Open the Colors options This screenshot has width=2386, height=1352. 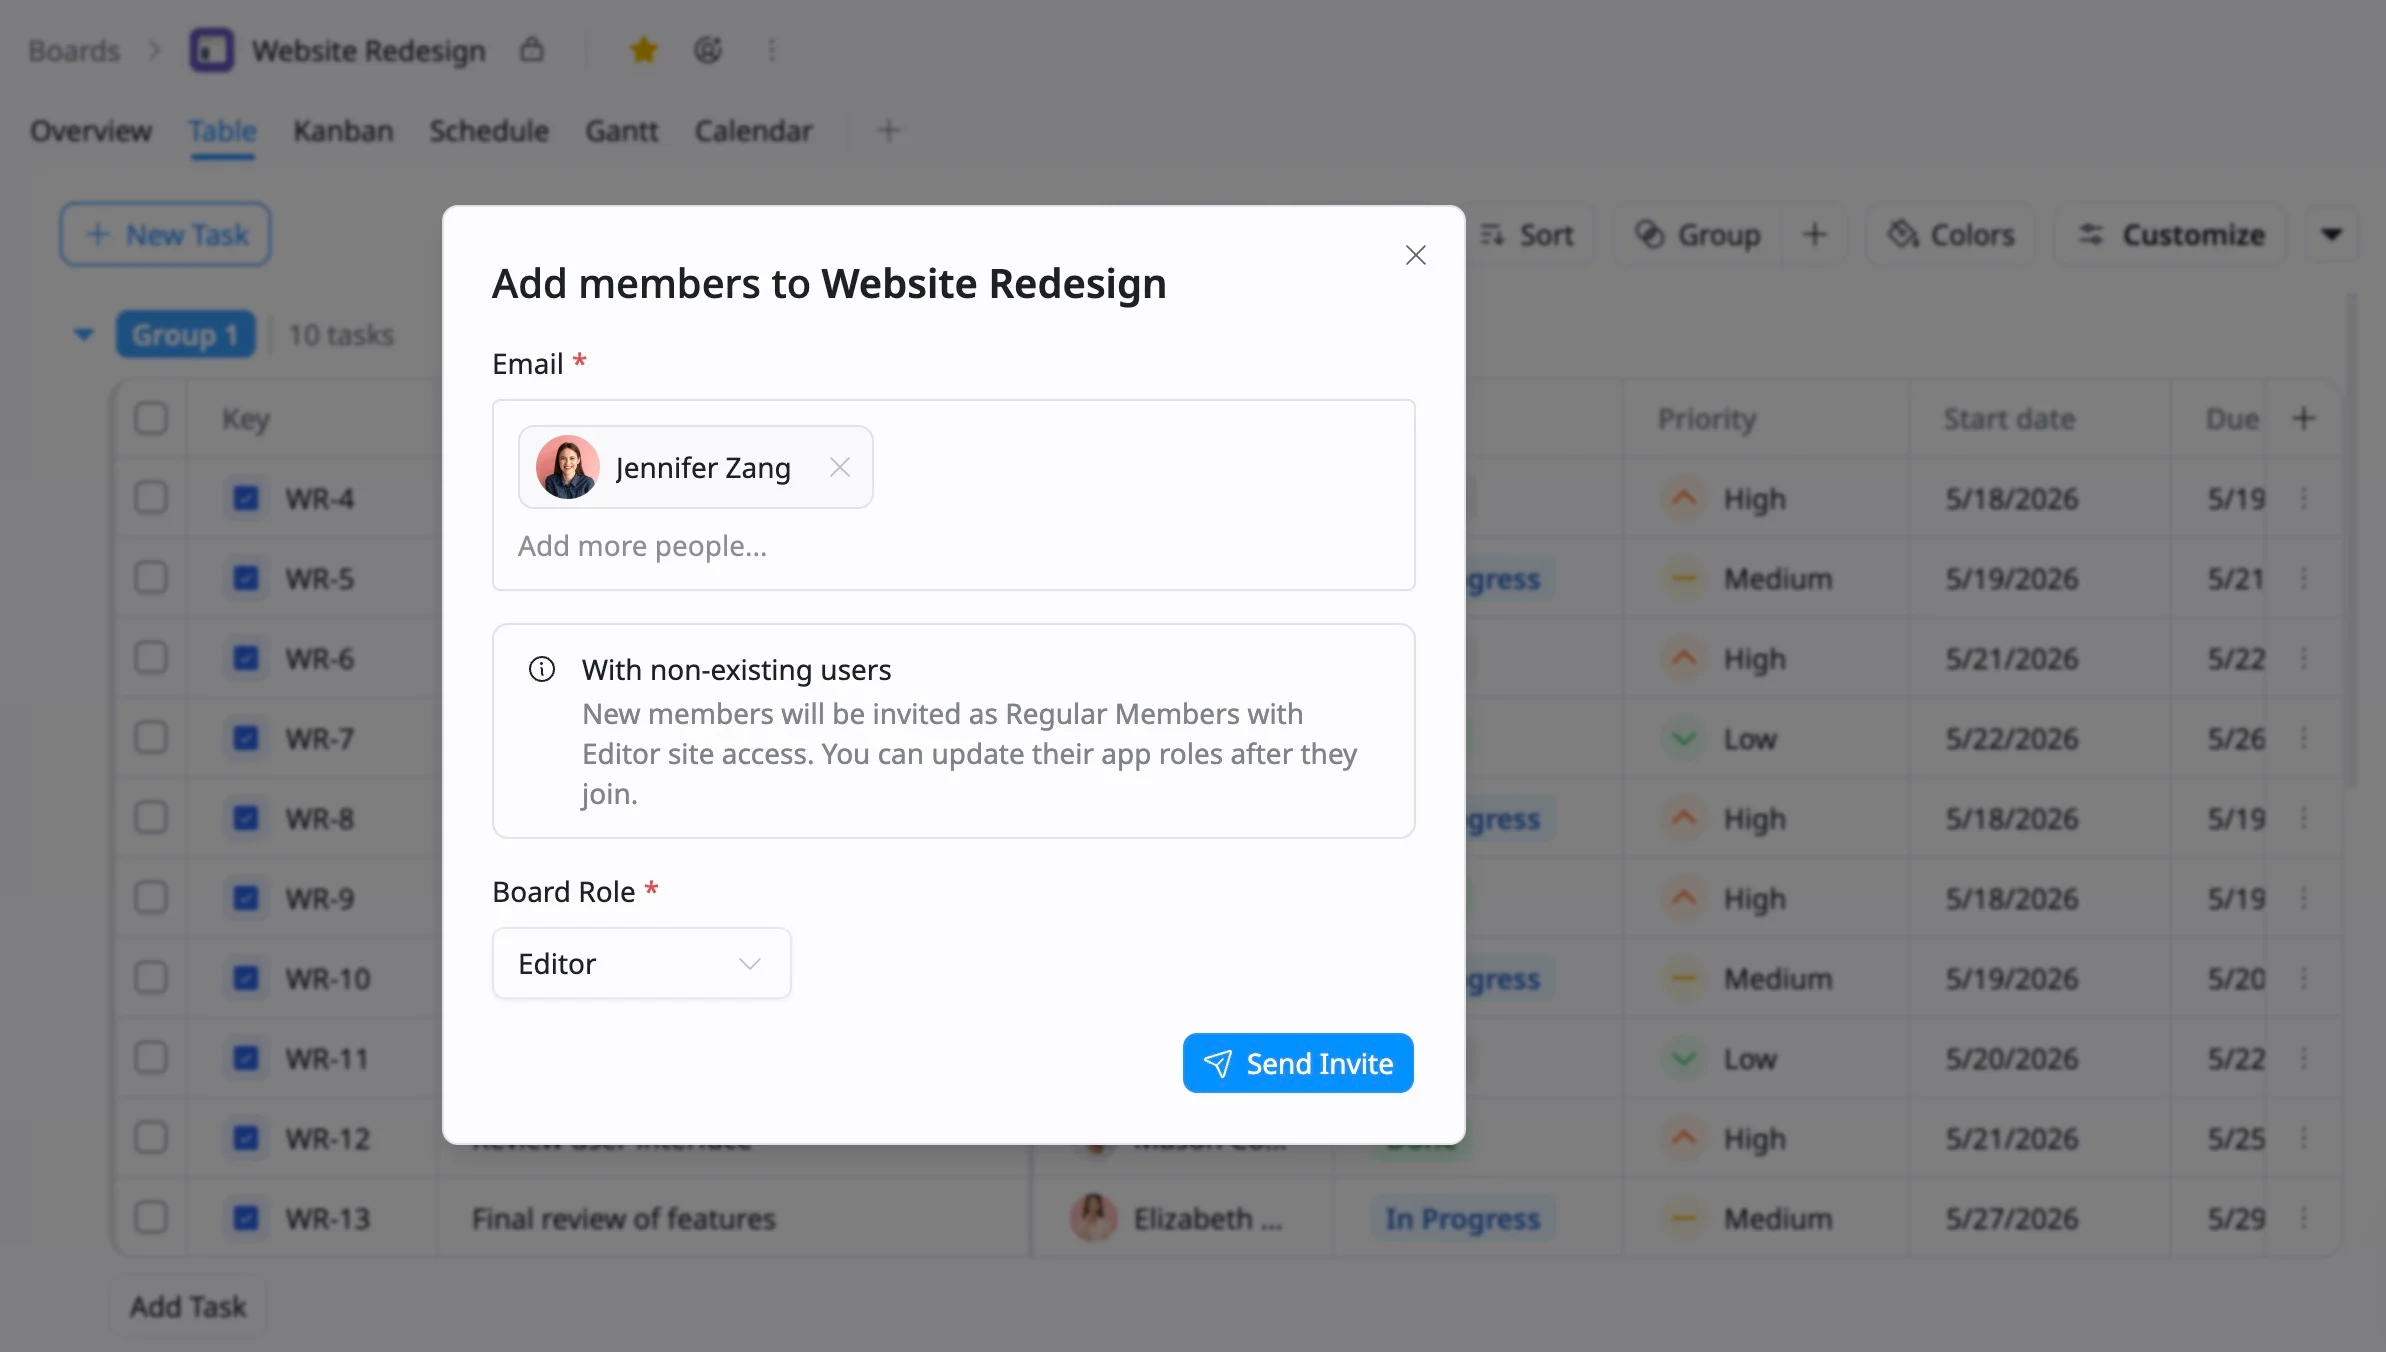click(1951, 235)
